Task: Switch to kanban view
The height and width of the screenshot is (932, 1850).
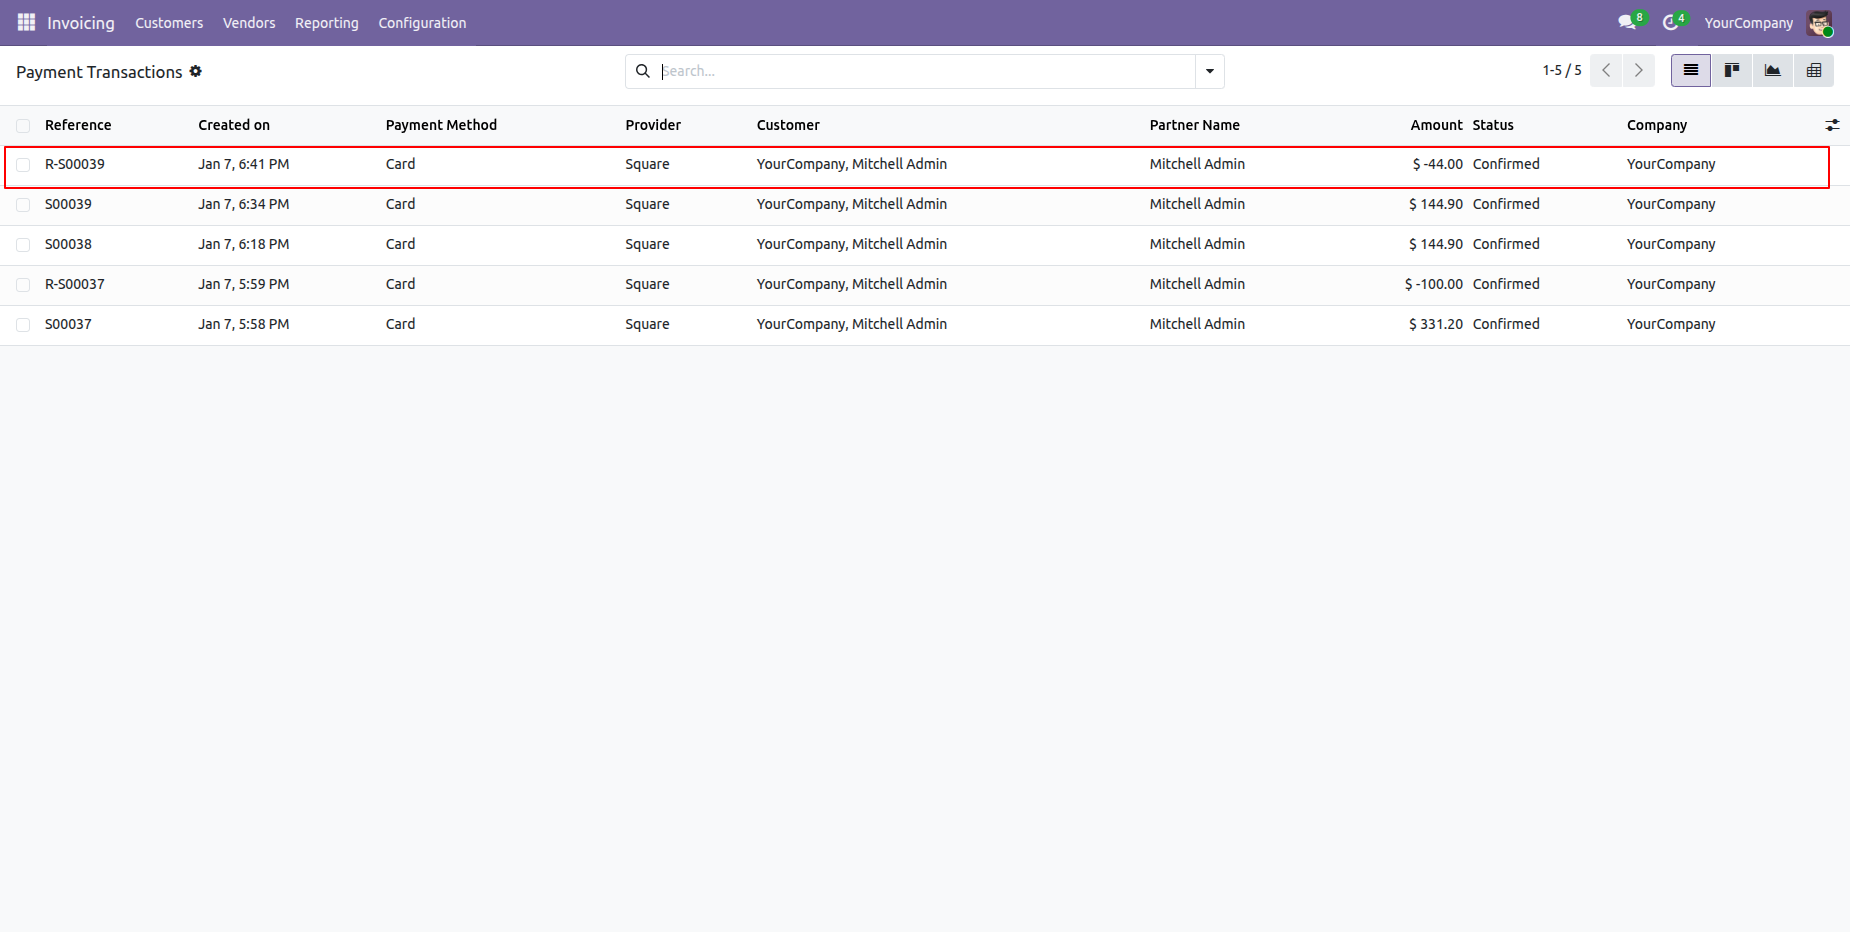Action: coord(1732,70)
